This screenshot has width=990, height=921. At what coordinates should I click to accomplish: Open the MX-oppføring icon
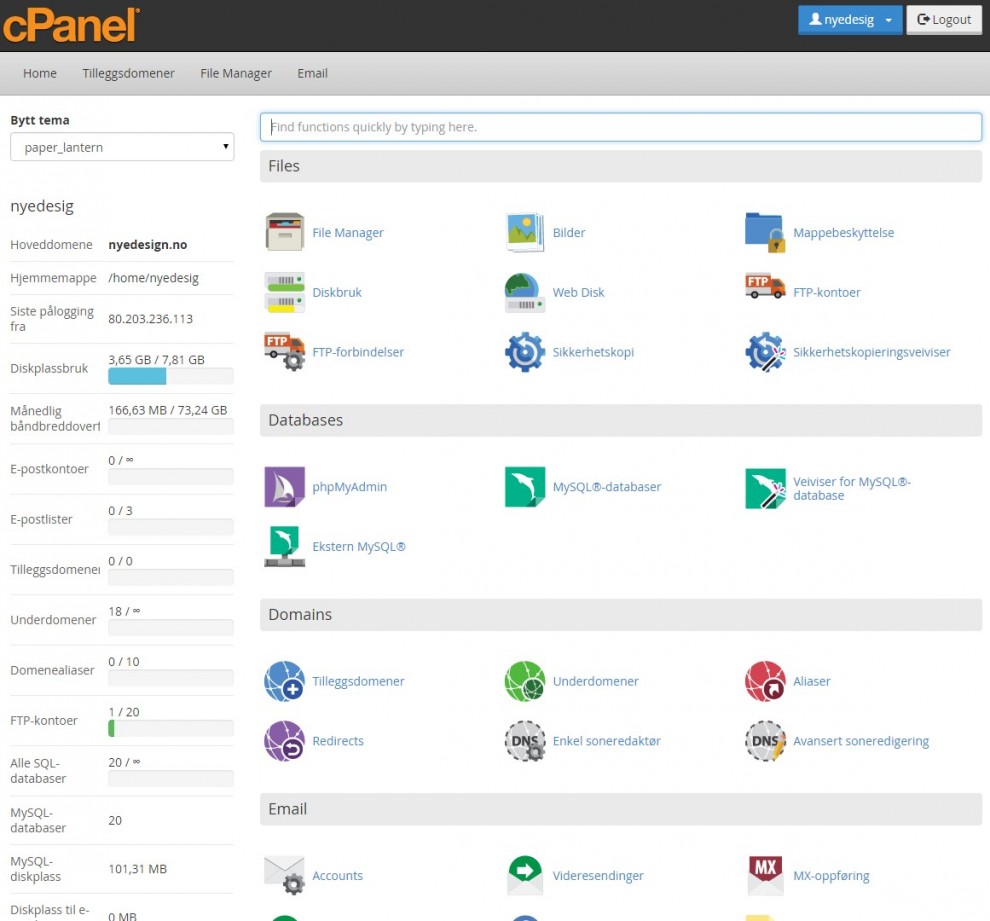point(765,876)
